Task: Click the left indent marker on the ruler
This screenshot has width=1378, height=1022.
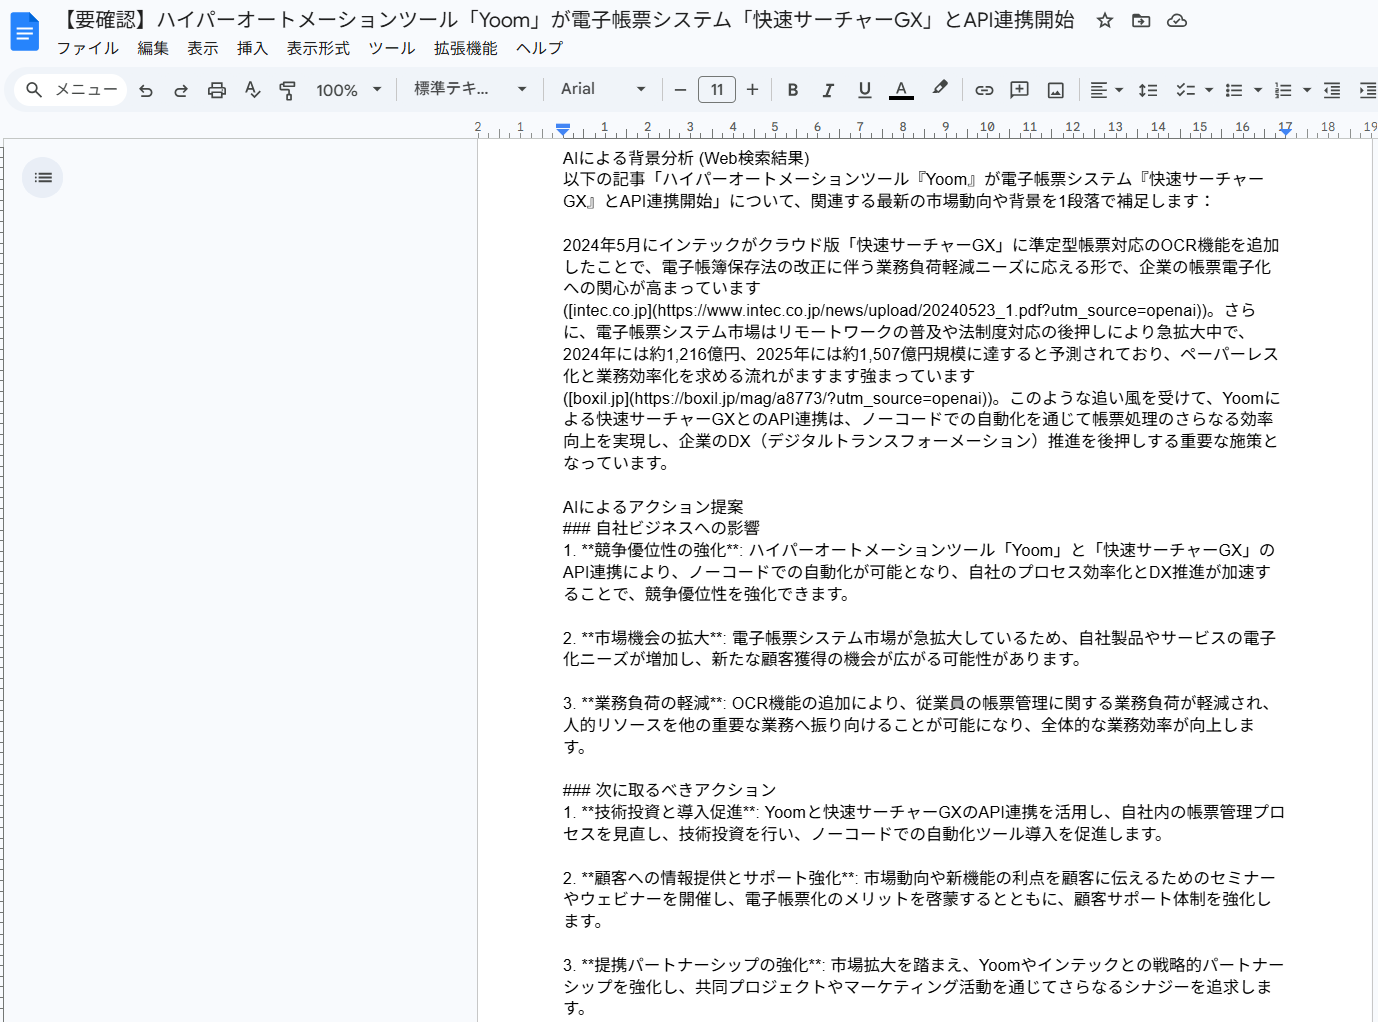Action: 563,129
